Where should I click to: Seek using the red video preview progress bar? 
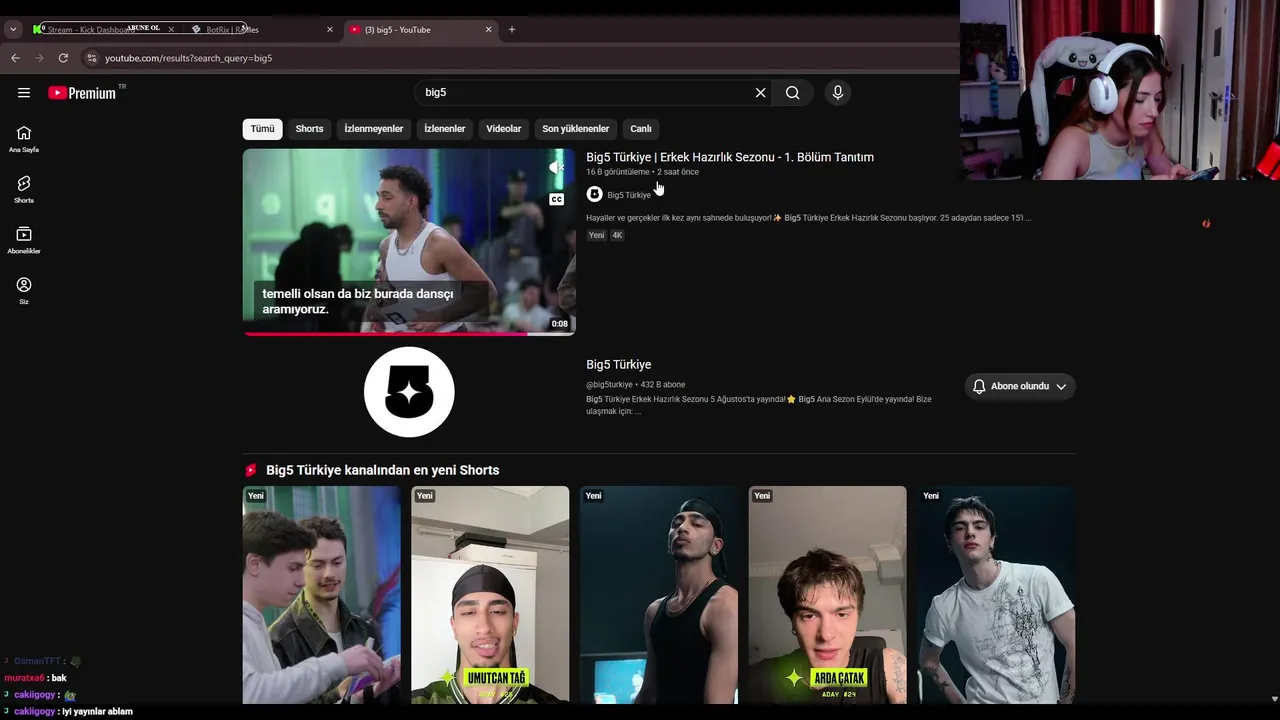[409, 334]
